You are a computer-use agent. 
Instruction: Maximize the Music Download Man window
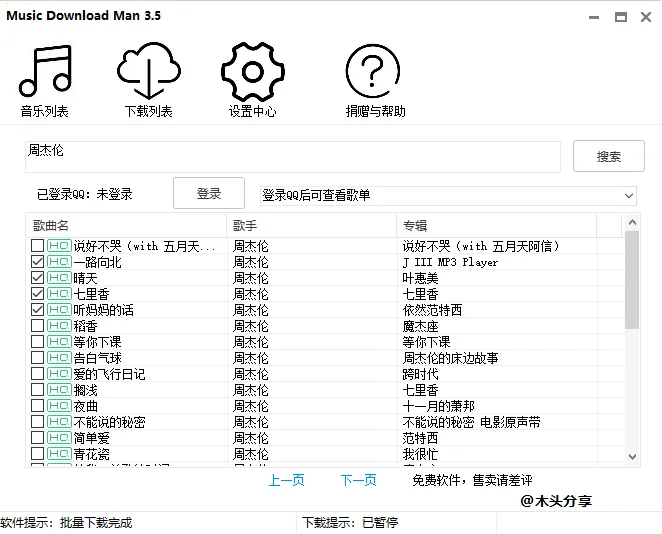(x=621, y=17)
